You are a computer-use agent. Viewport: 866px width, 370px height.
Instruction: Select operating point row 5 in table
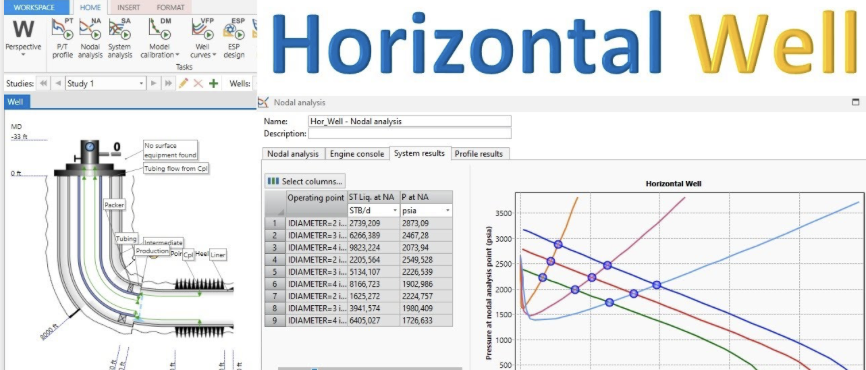click(x=358, y=272)
